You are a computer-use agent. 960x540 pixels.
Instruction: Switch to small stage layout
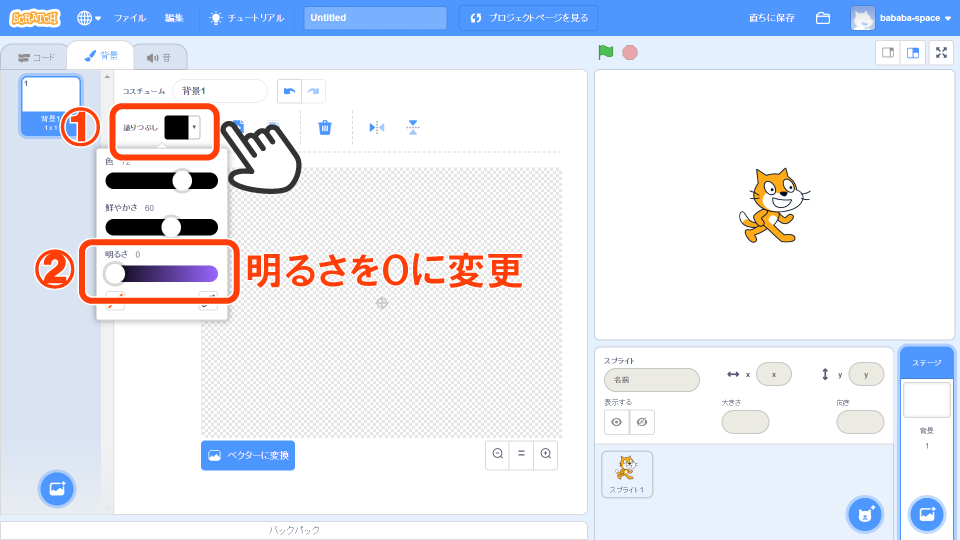887,52
